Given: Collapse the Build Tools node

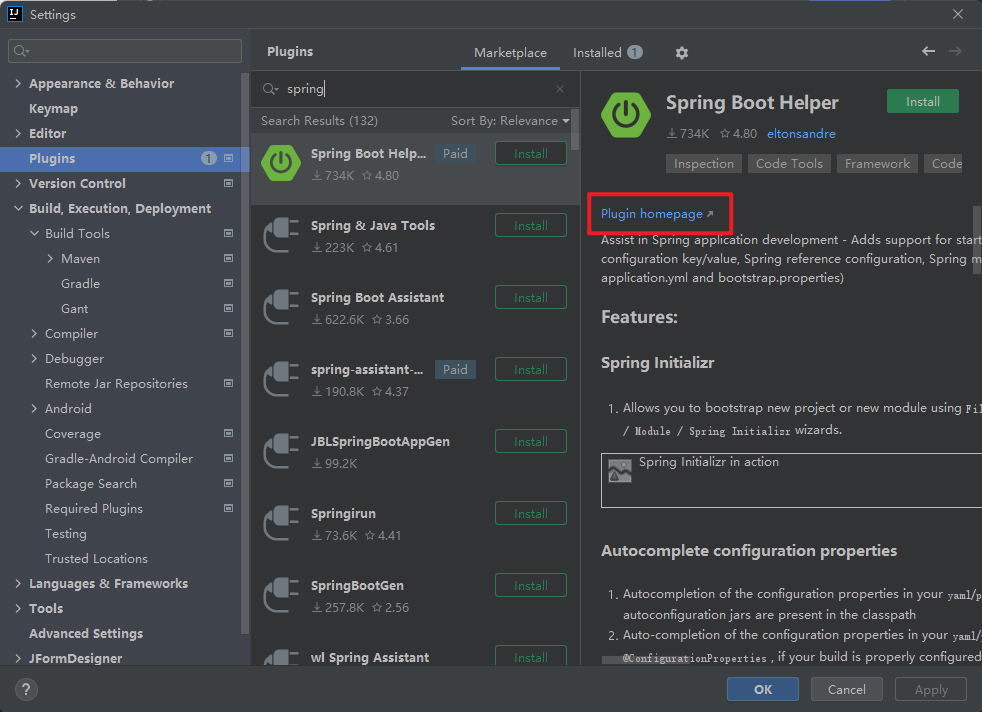Looking at the screenshot, I should tap(34, 234).
